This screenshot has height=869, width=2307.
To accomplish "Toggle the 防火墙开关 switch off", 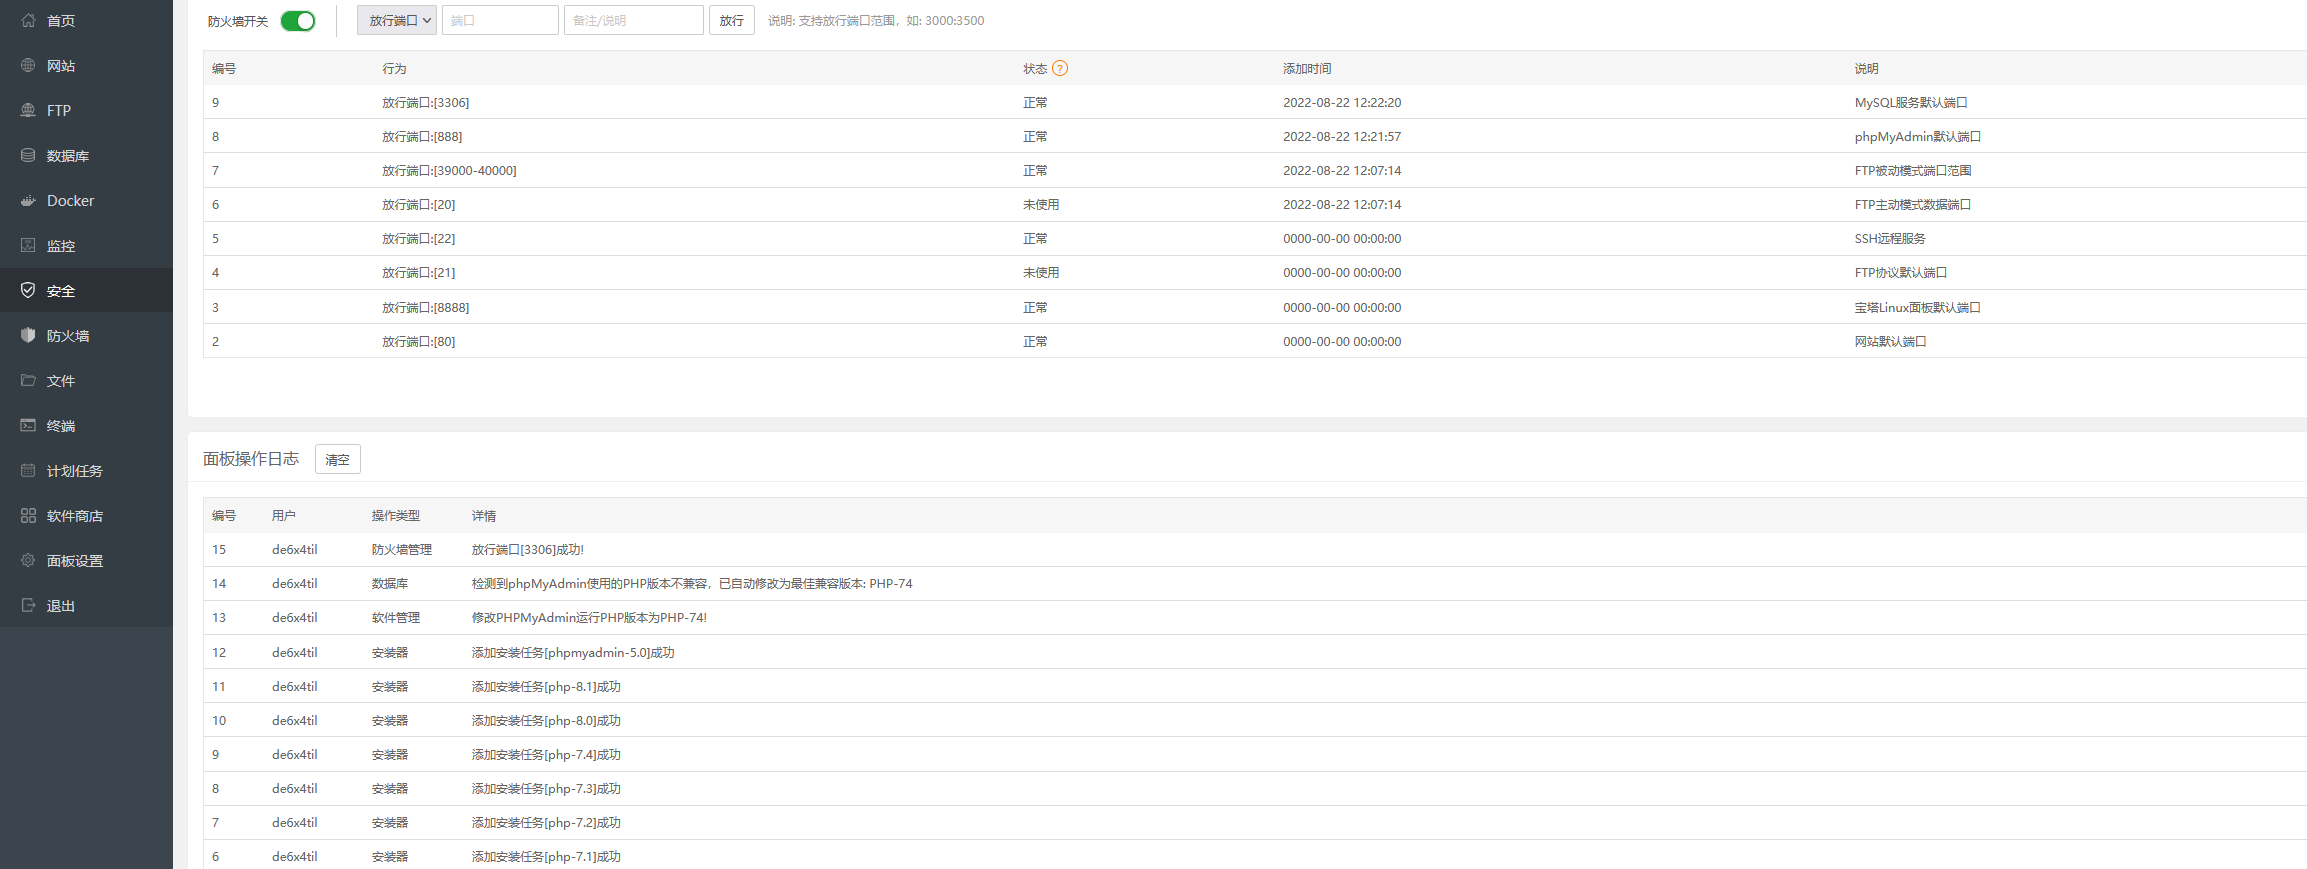I will click(x=298, y=21).
